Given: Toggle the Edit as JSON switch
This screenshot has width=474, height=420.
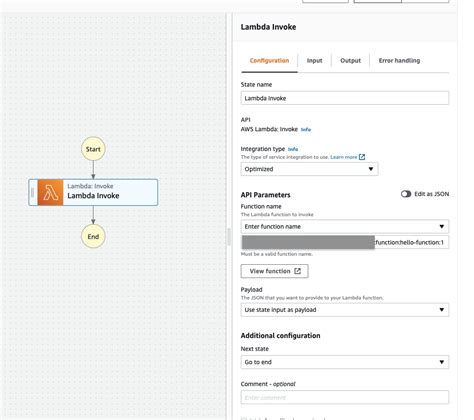Looking at the screenshot, I should [x=406, y=194].
